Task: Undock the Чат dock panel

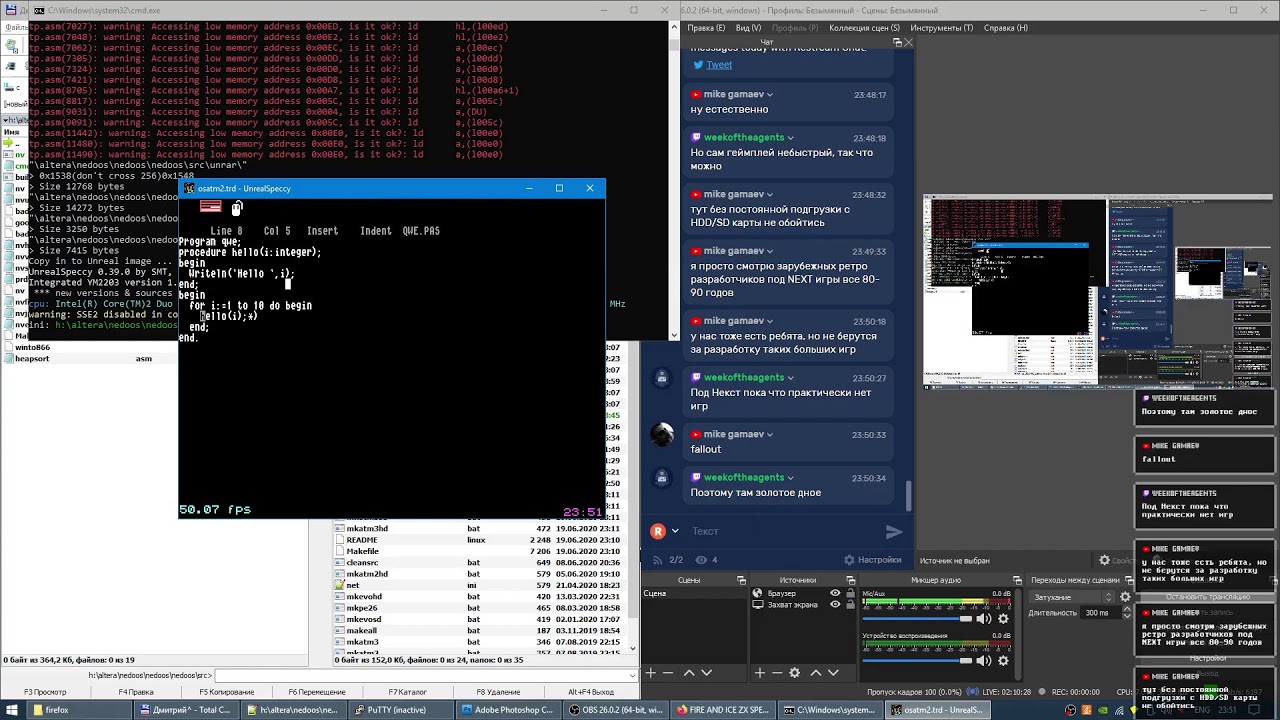Action: pos(897,42)
